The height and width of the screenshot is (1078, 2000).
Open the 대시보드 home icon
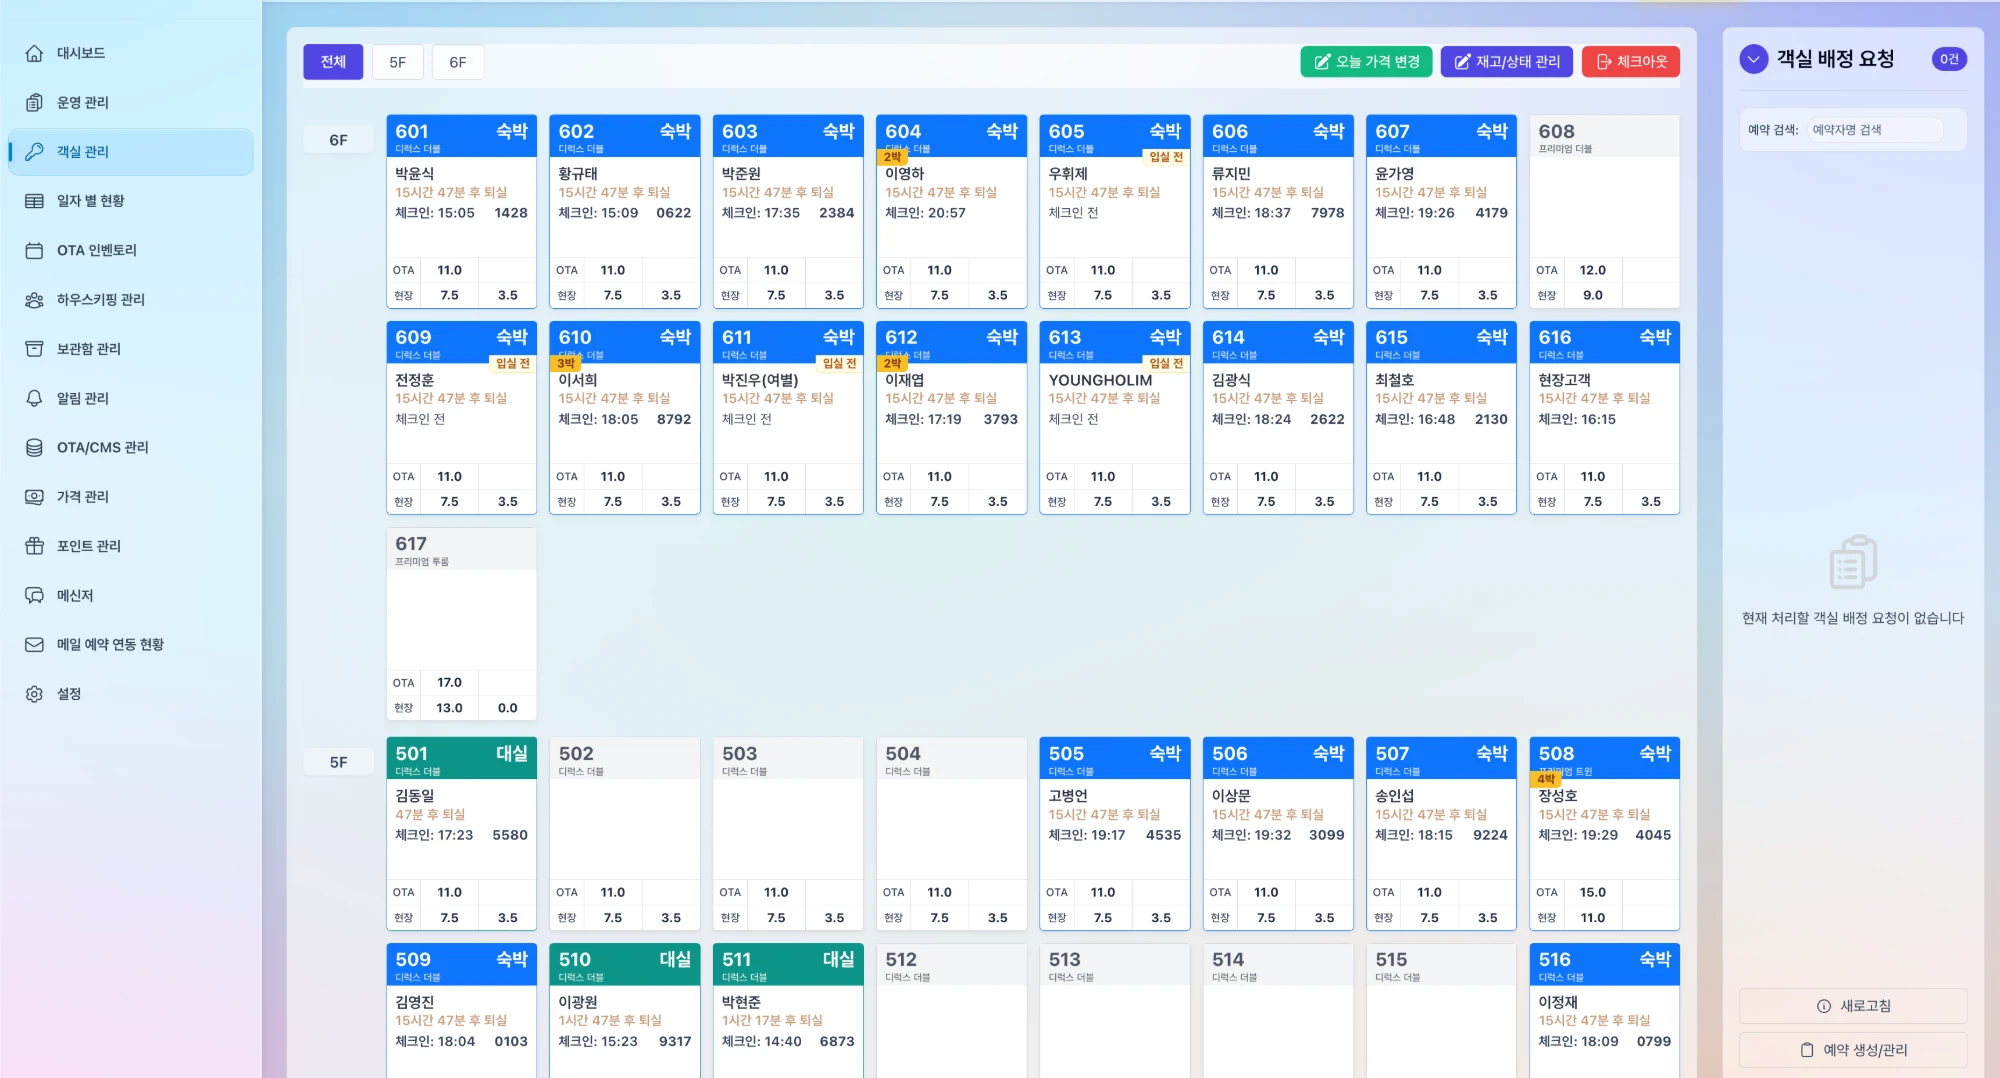tap(34, 53)
